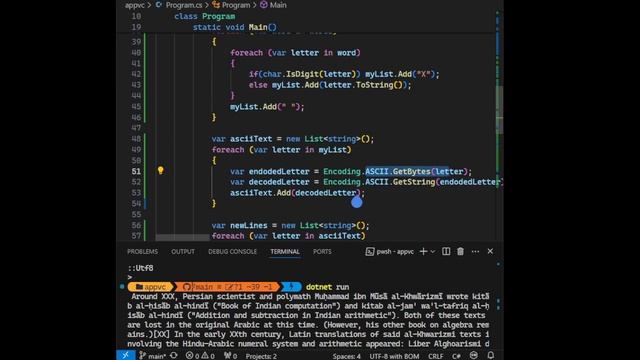Viewport: 640px width, 360px height.
Task: Click the appvc folder breadcrumb
Action: tap(135, 5)
